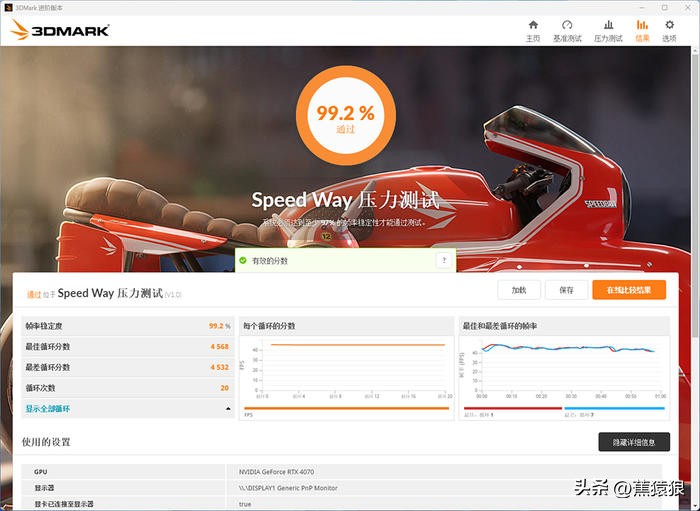Viewport: 700px width, 511px height.
Task: Click the 显卡已连接至显示器 row label
Action: point(64,504)
